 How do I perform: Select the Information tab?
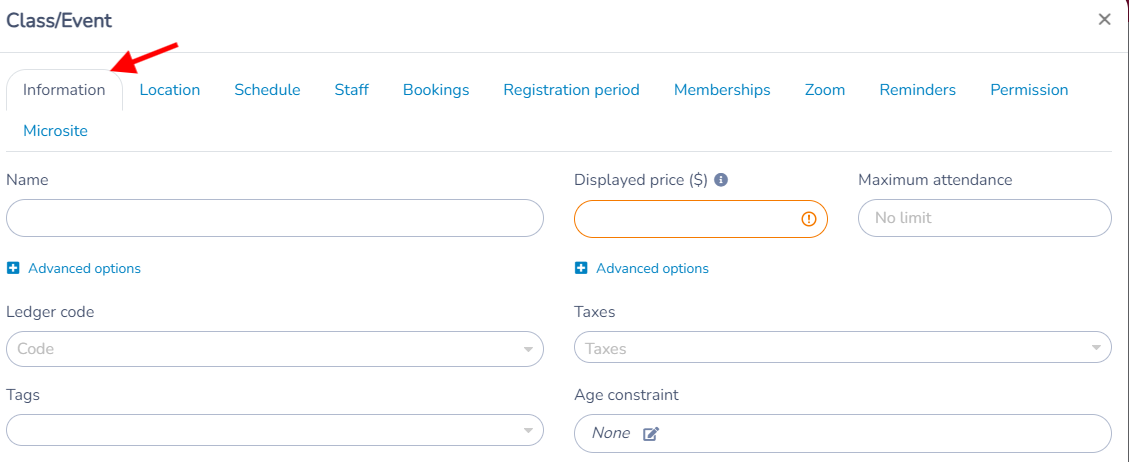pos(64,90)
